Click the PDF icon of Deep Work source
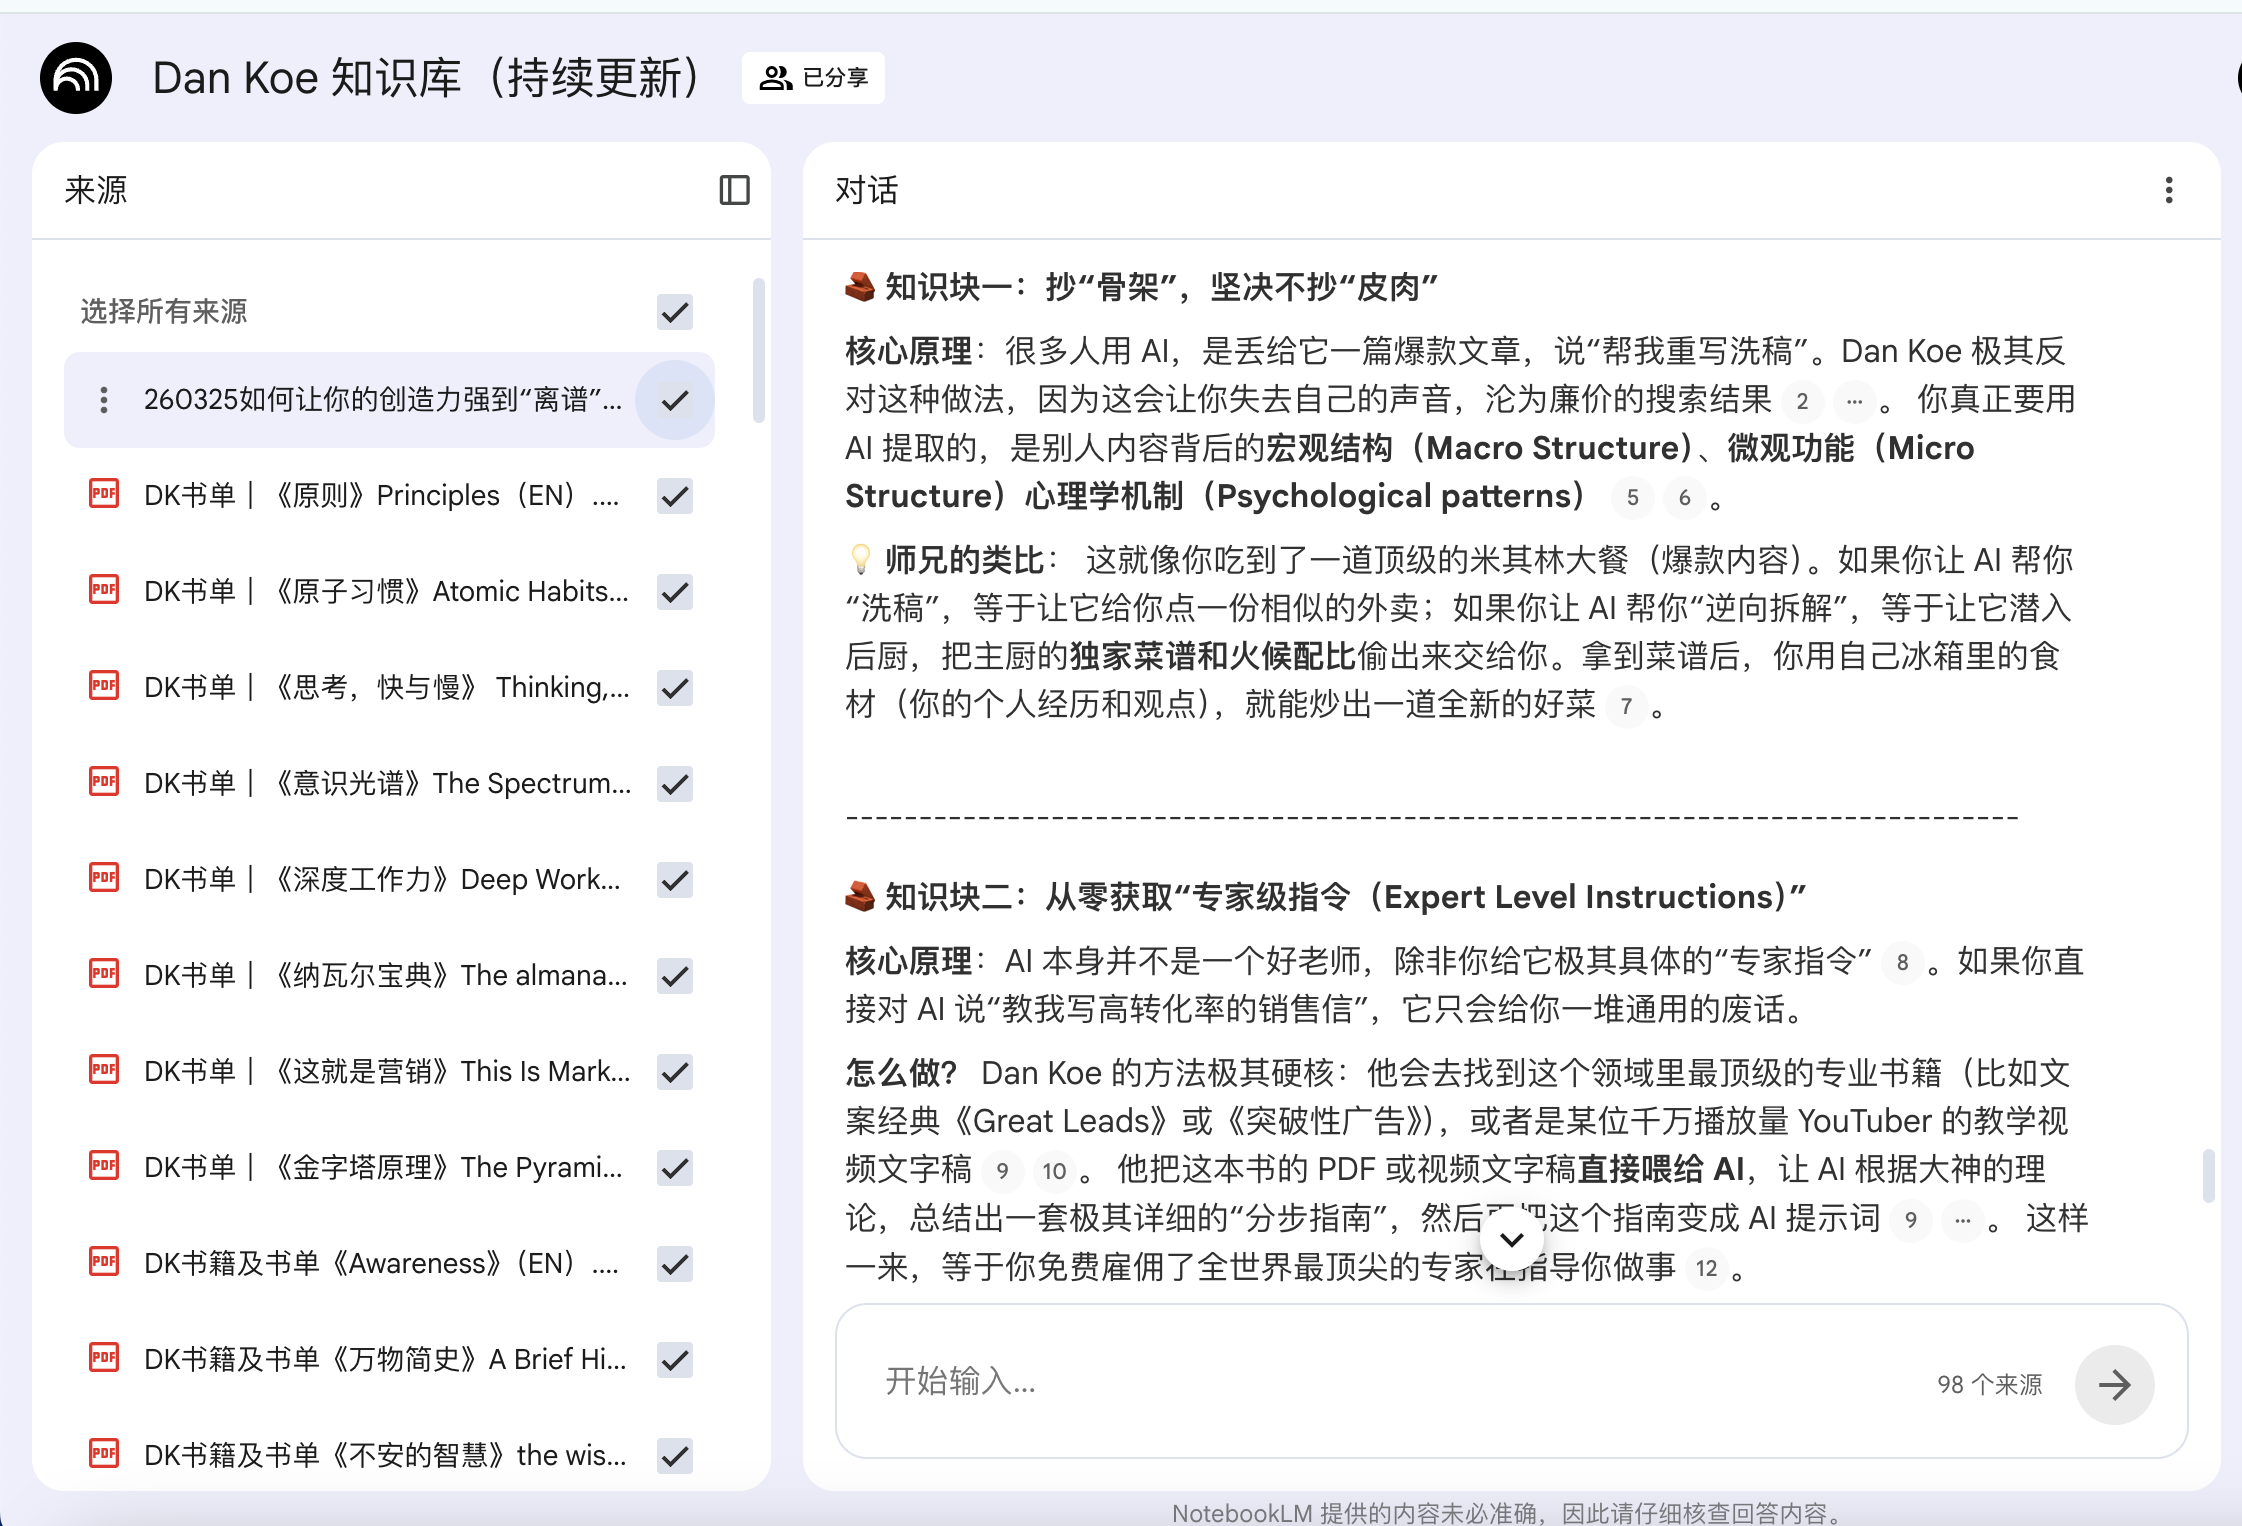This screenshot has width=2242, height=1526. pyautogui.click(x=104, y=878)
